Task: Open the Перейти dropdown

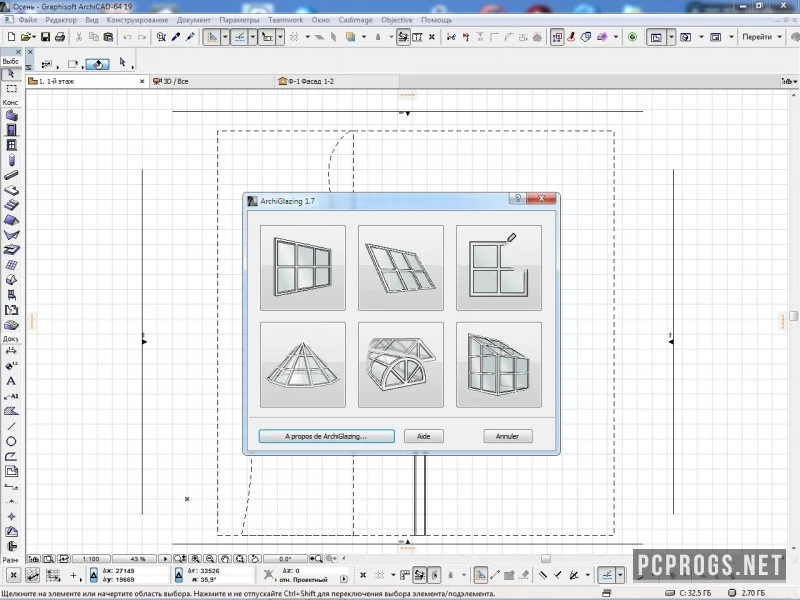Action: tap(761, 37)
